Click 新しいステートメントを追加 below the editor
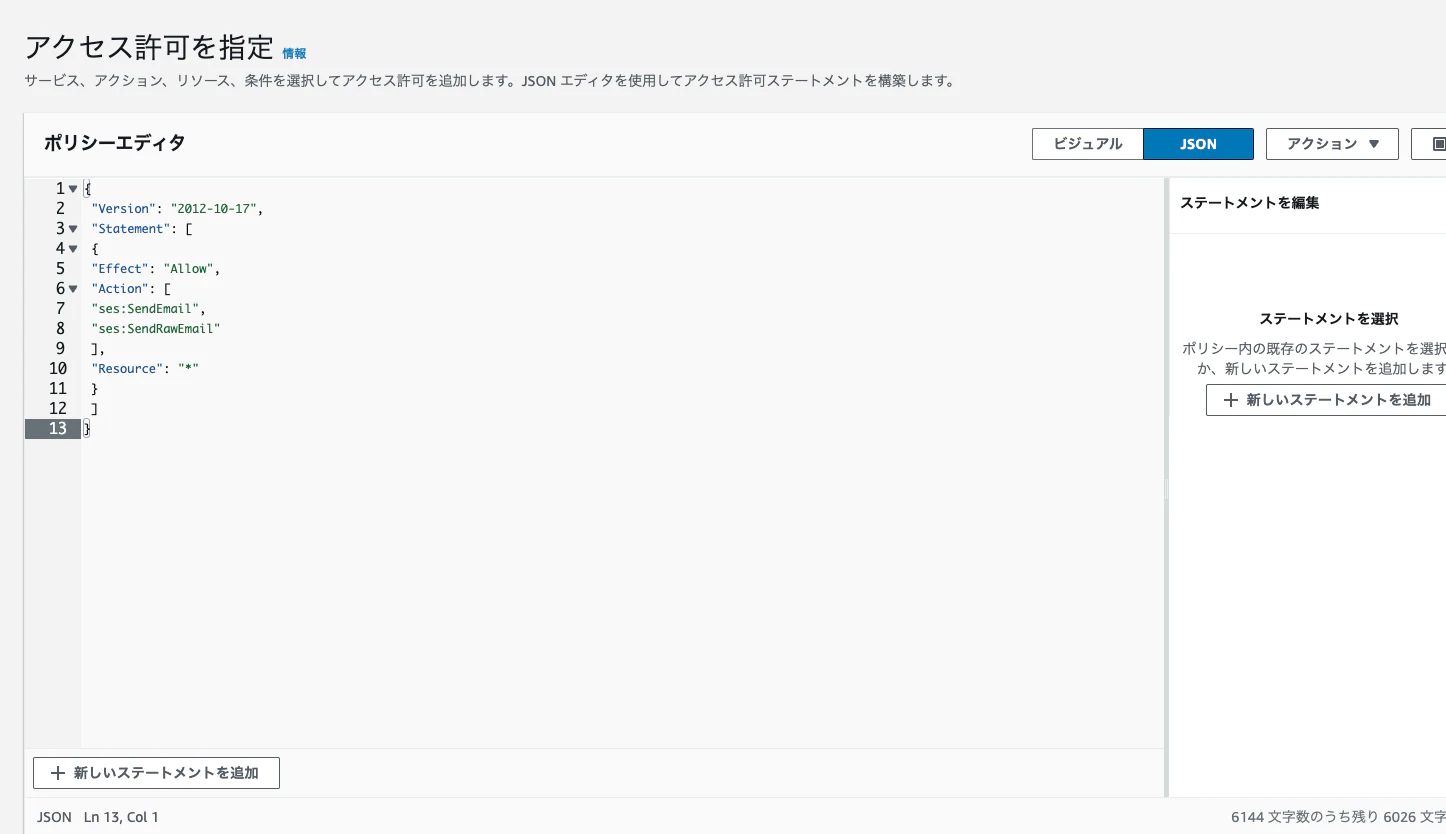 156,773
